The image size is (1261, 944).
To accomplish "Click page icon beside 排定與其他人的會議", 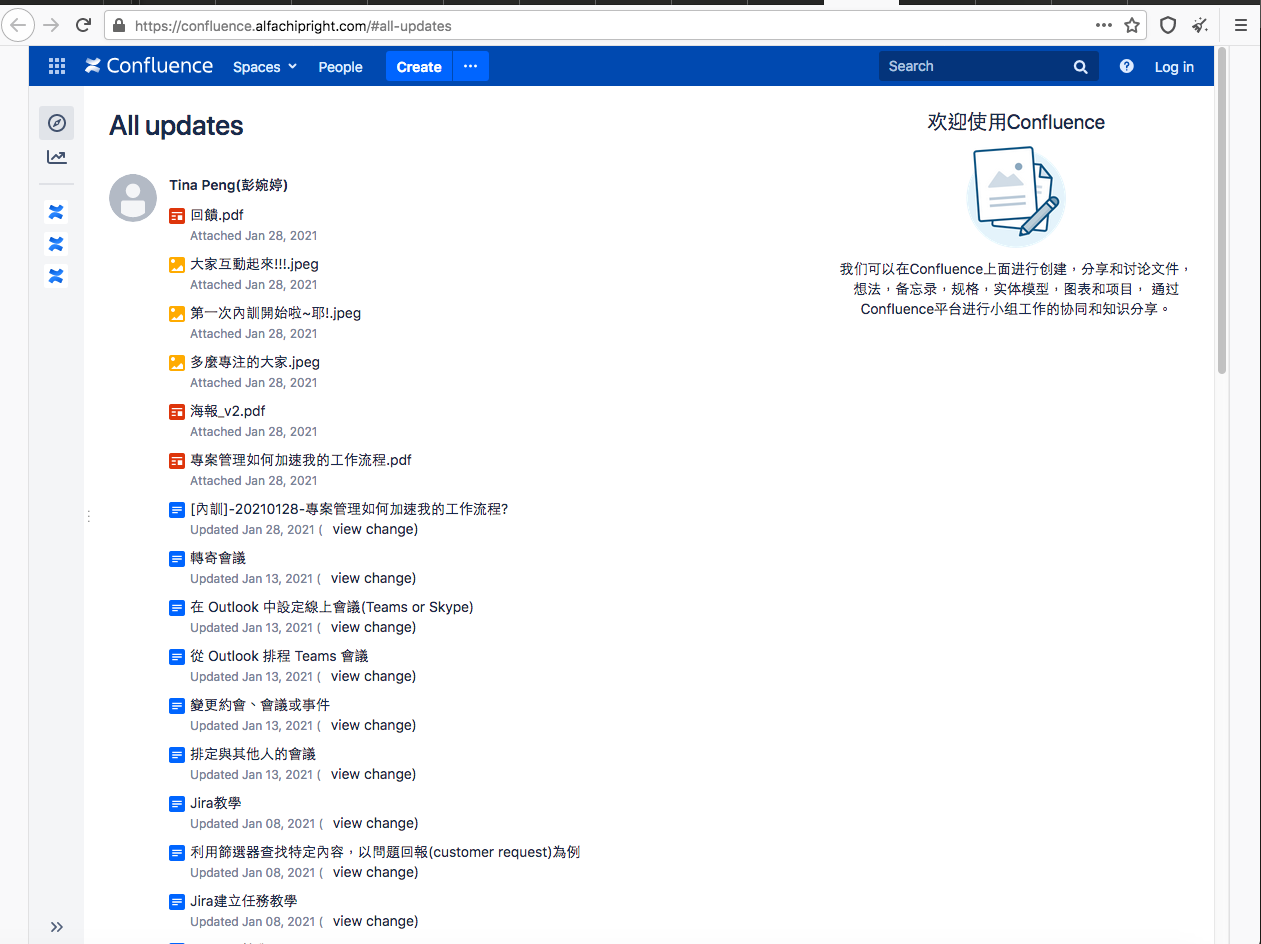I will [177, 754].
